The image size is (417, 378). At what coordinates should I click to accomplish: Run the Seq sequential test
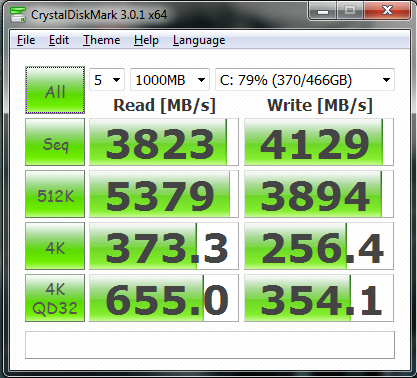point(55,142)
